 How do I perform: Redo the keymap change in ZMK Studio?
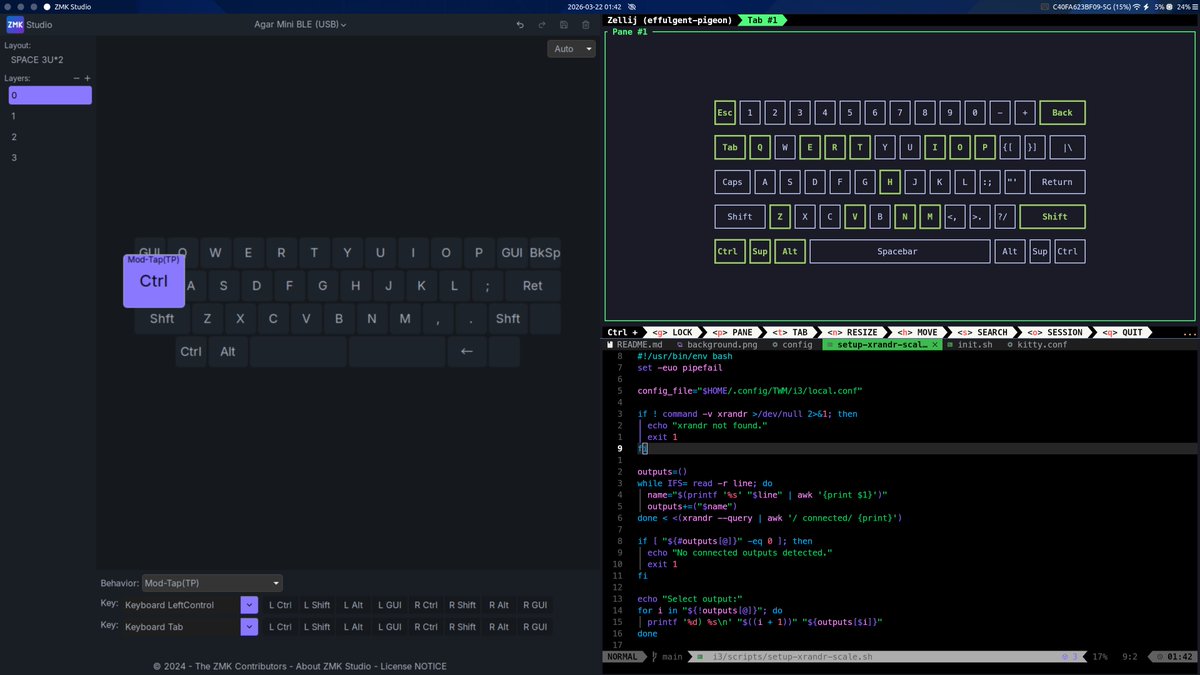click(542, 24)
